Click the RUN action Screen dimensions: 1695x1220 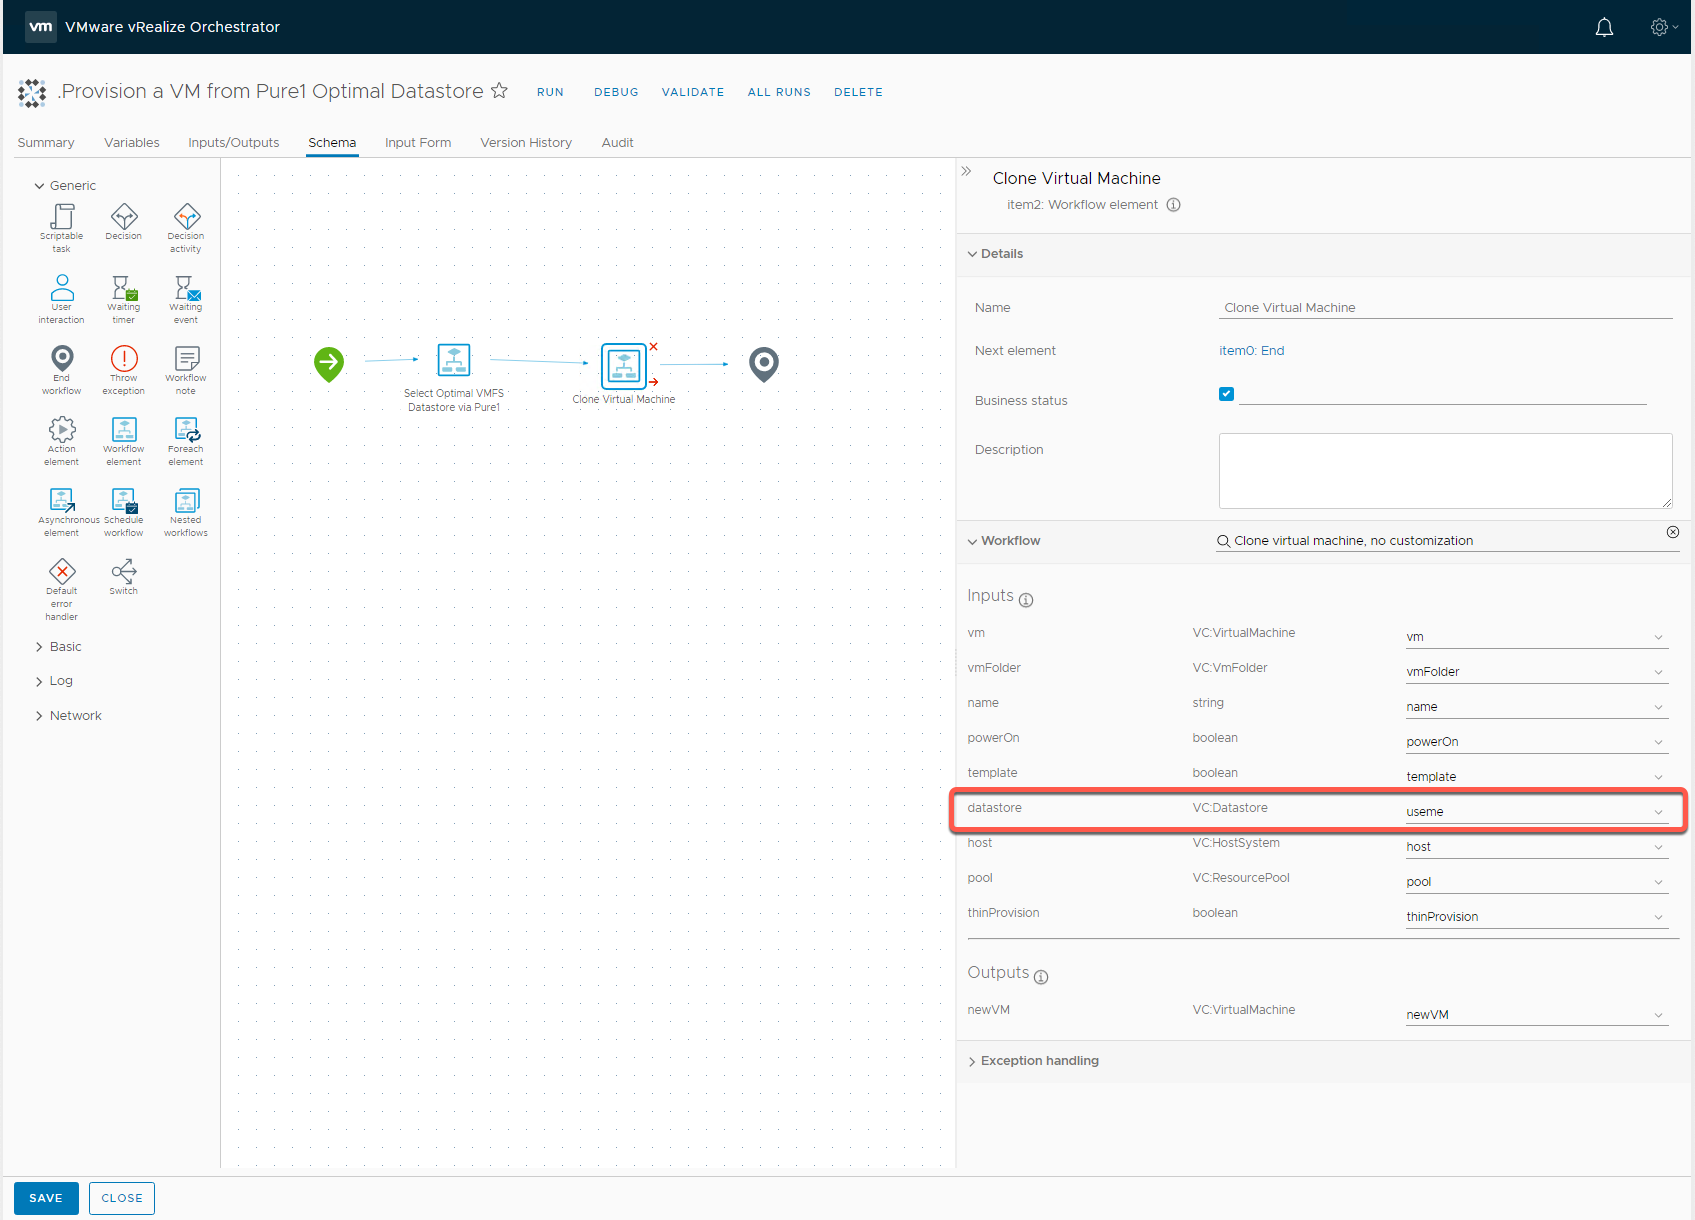pyautogui.click(x=550, y=92)
